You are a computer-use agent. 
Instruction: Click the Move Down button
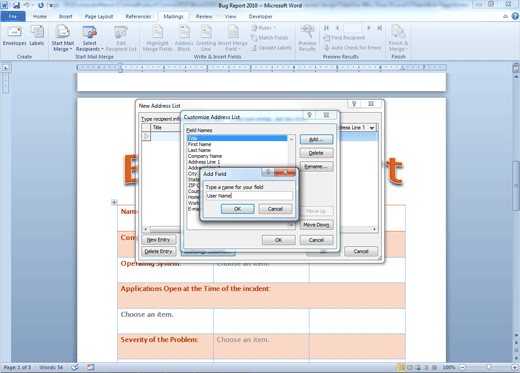[x=316, y=225]
